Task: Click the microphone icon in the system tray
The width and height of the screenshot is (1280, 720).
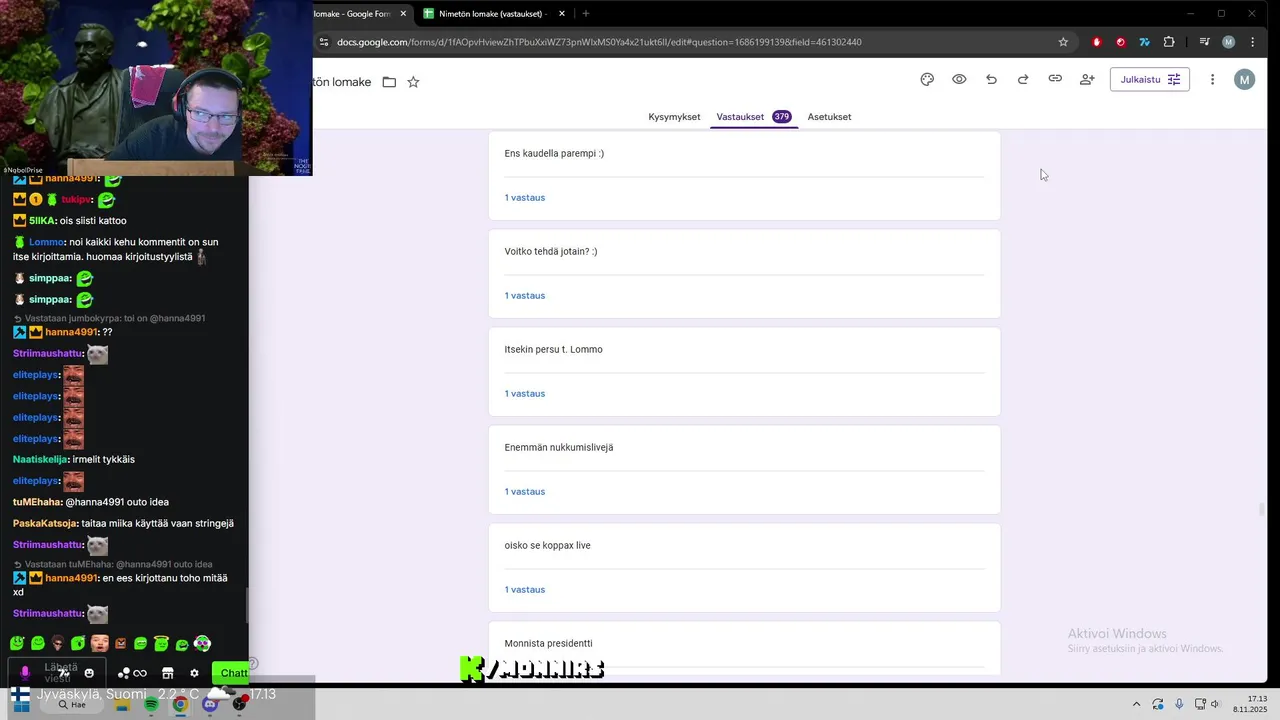Action: pos(1179,704)
